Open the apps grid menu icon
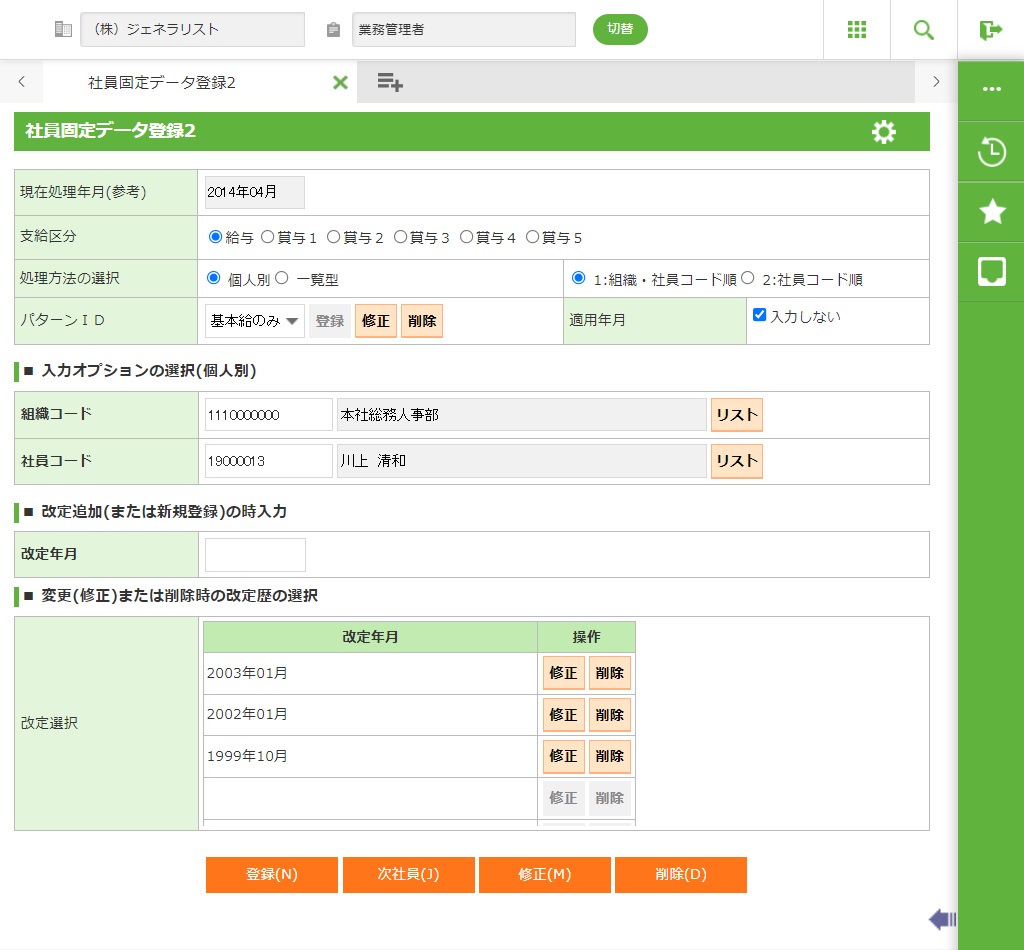 [857, 30]
